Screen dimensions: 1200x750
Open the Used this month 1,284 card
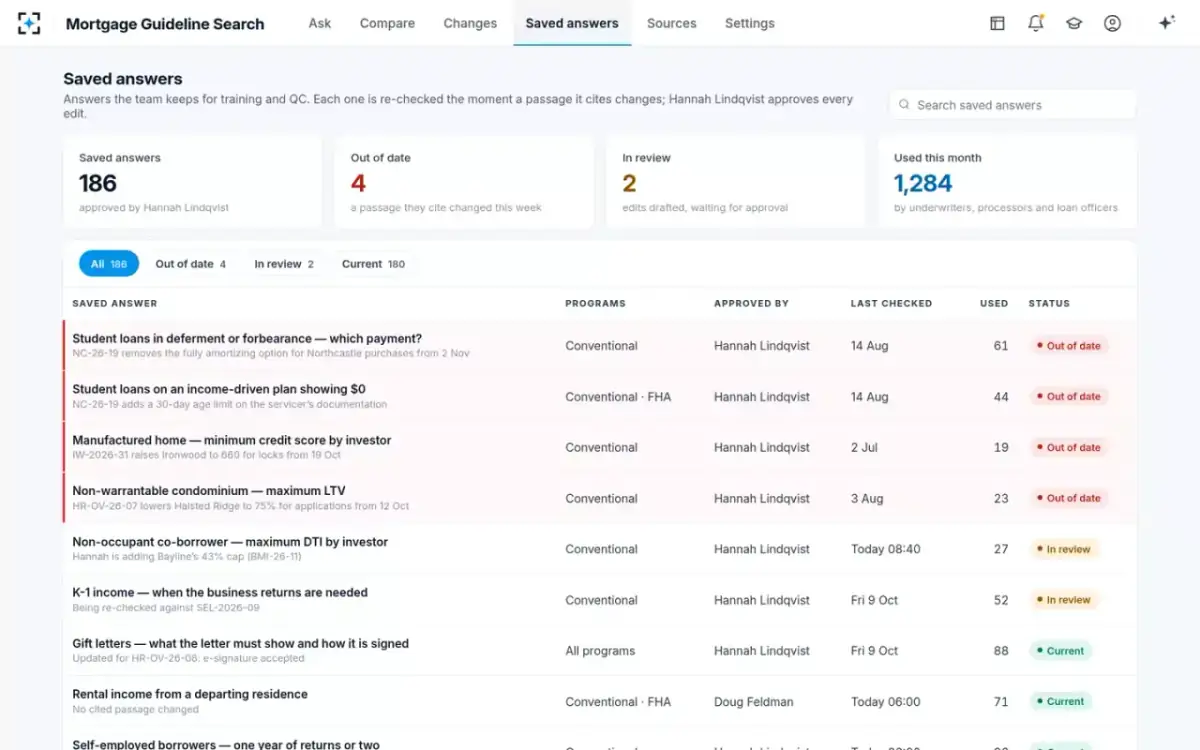click(x=1008, y=182)
